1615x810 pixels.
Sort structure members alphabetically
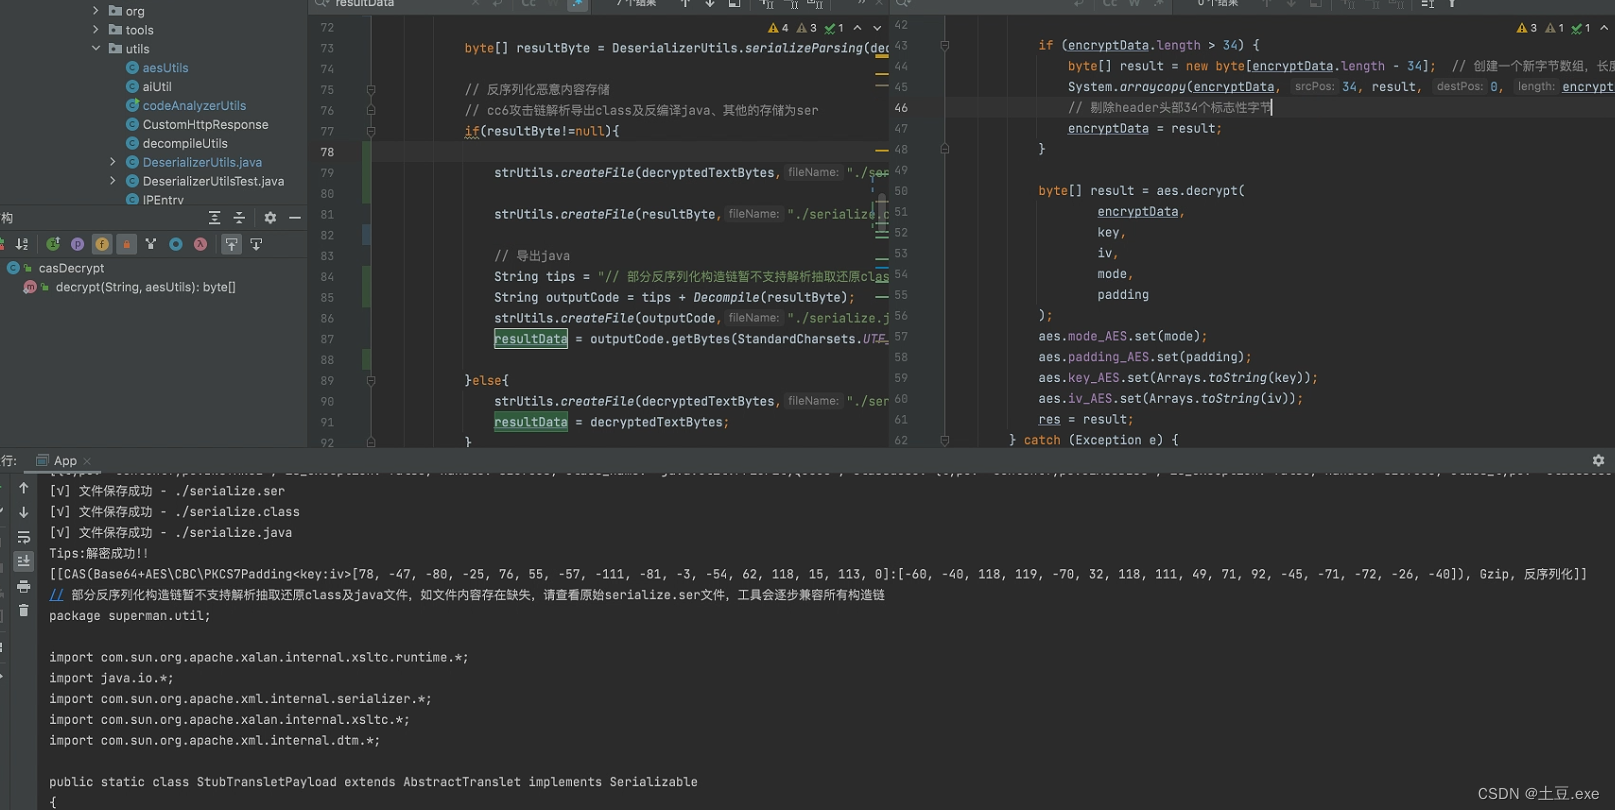(x=22, y=244)
